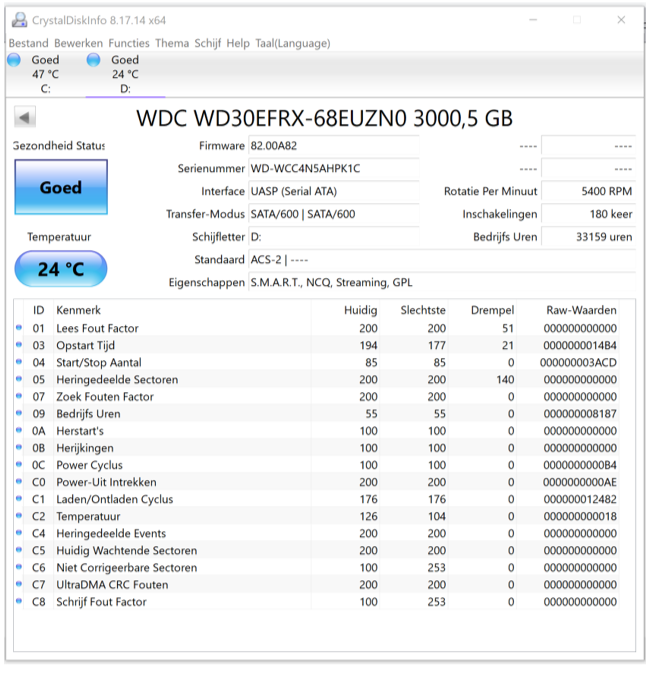Click the Drempel column header
The width and height of the screenshot is (652, 688).
[482, 310]
